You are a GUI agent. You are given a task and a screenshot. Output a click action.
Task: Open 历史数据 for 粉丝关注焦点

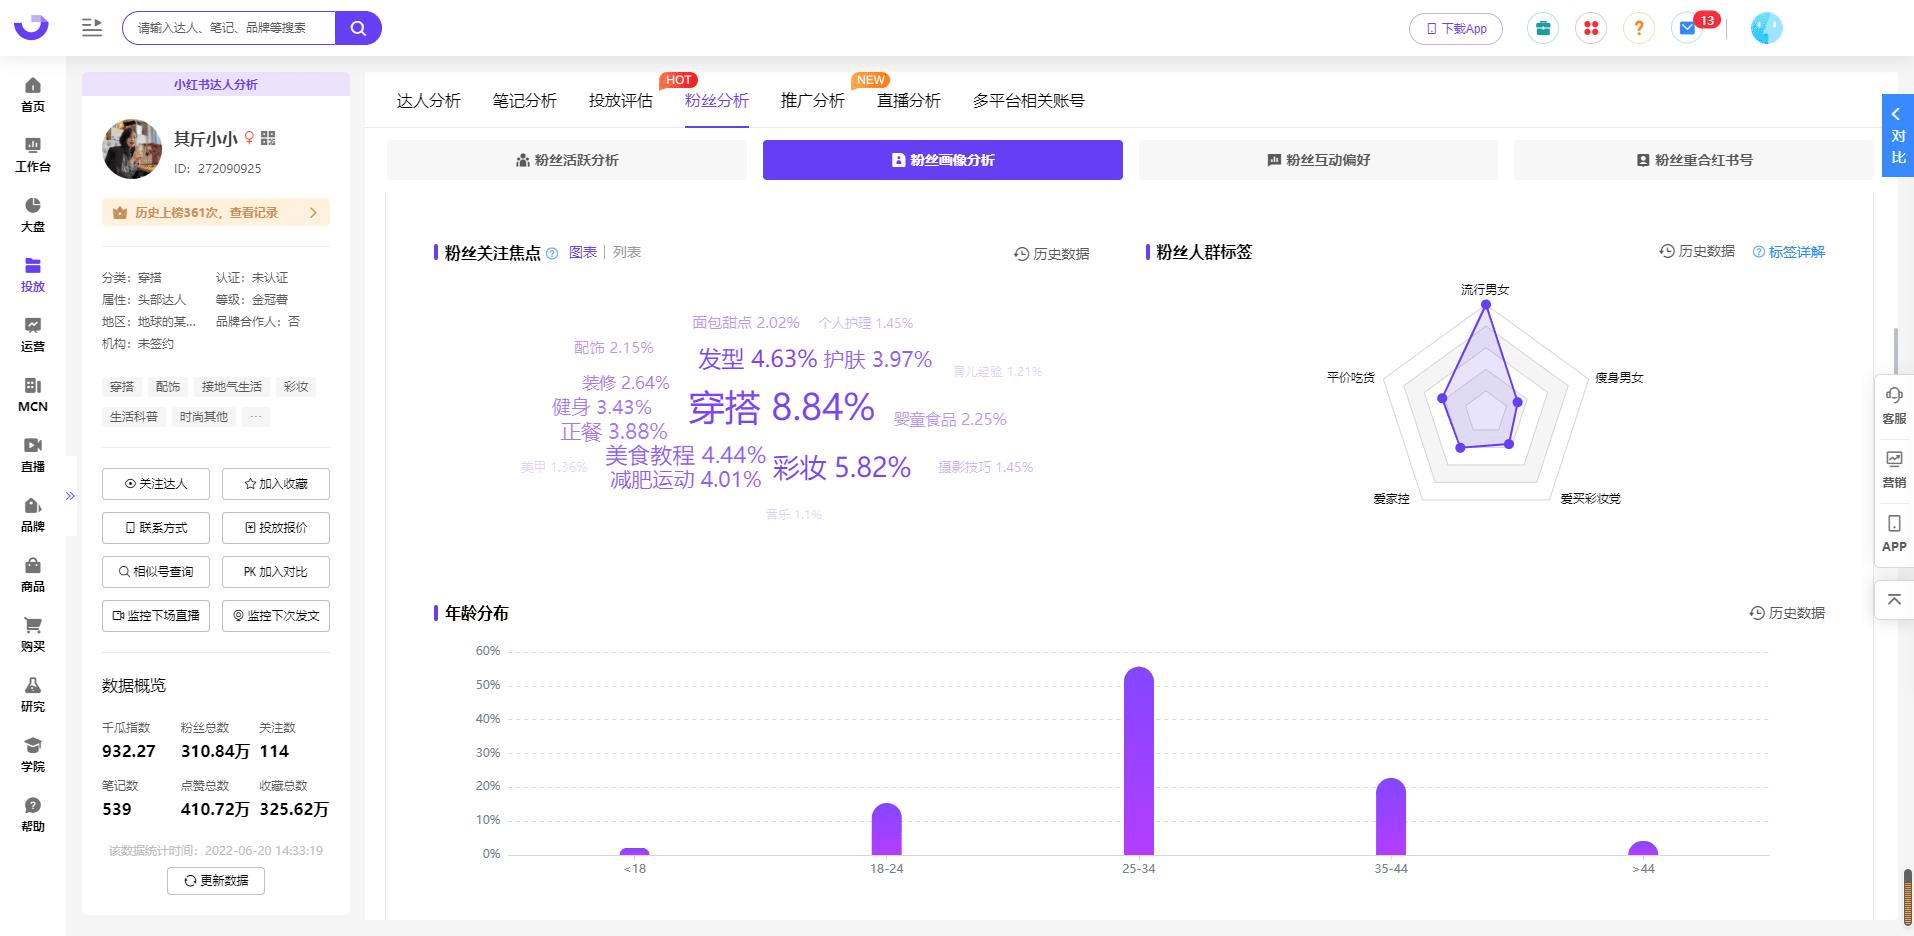tap(1052, 254)
